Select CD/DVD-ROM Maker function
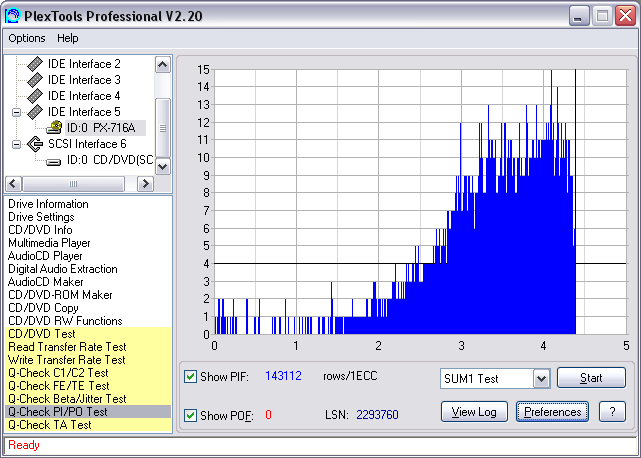641x458 pixels. click(60, 295)
